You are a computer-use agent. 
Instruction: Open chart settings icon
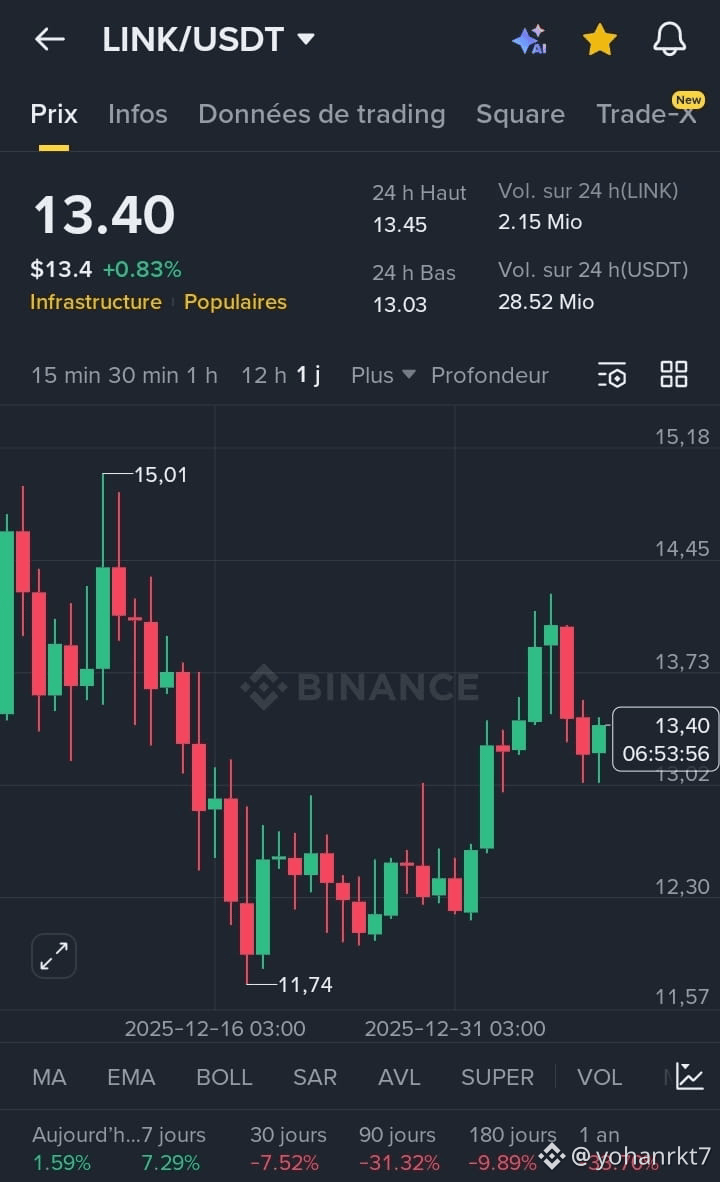(611, 375)
